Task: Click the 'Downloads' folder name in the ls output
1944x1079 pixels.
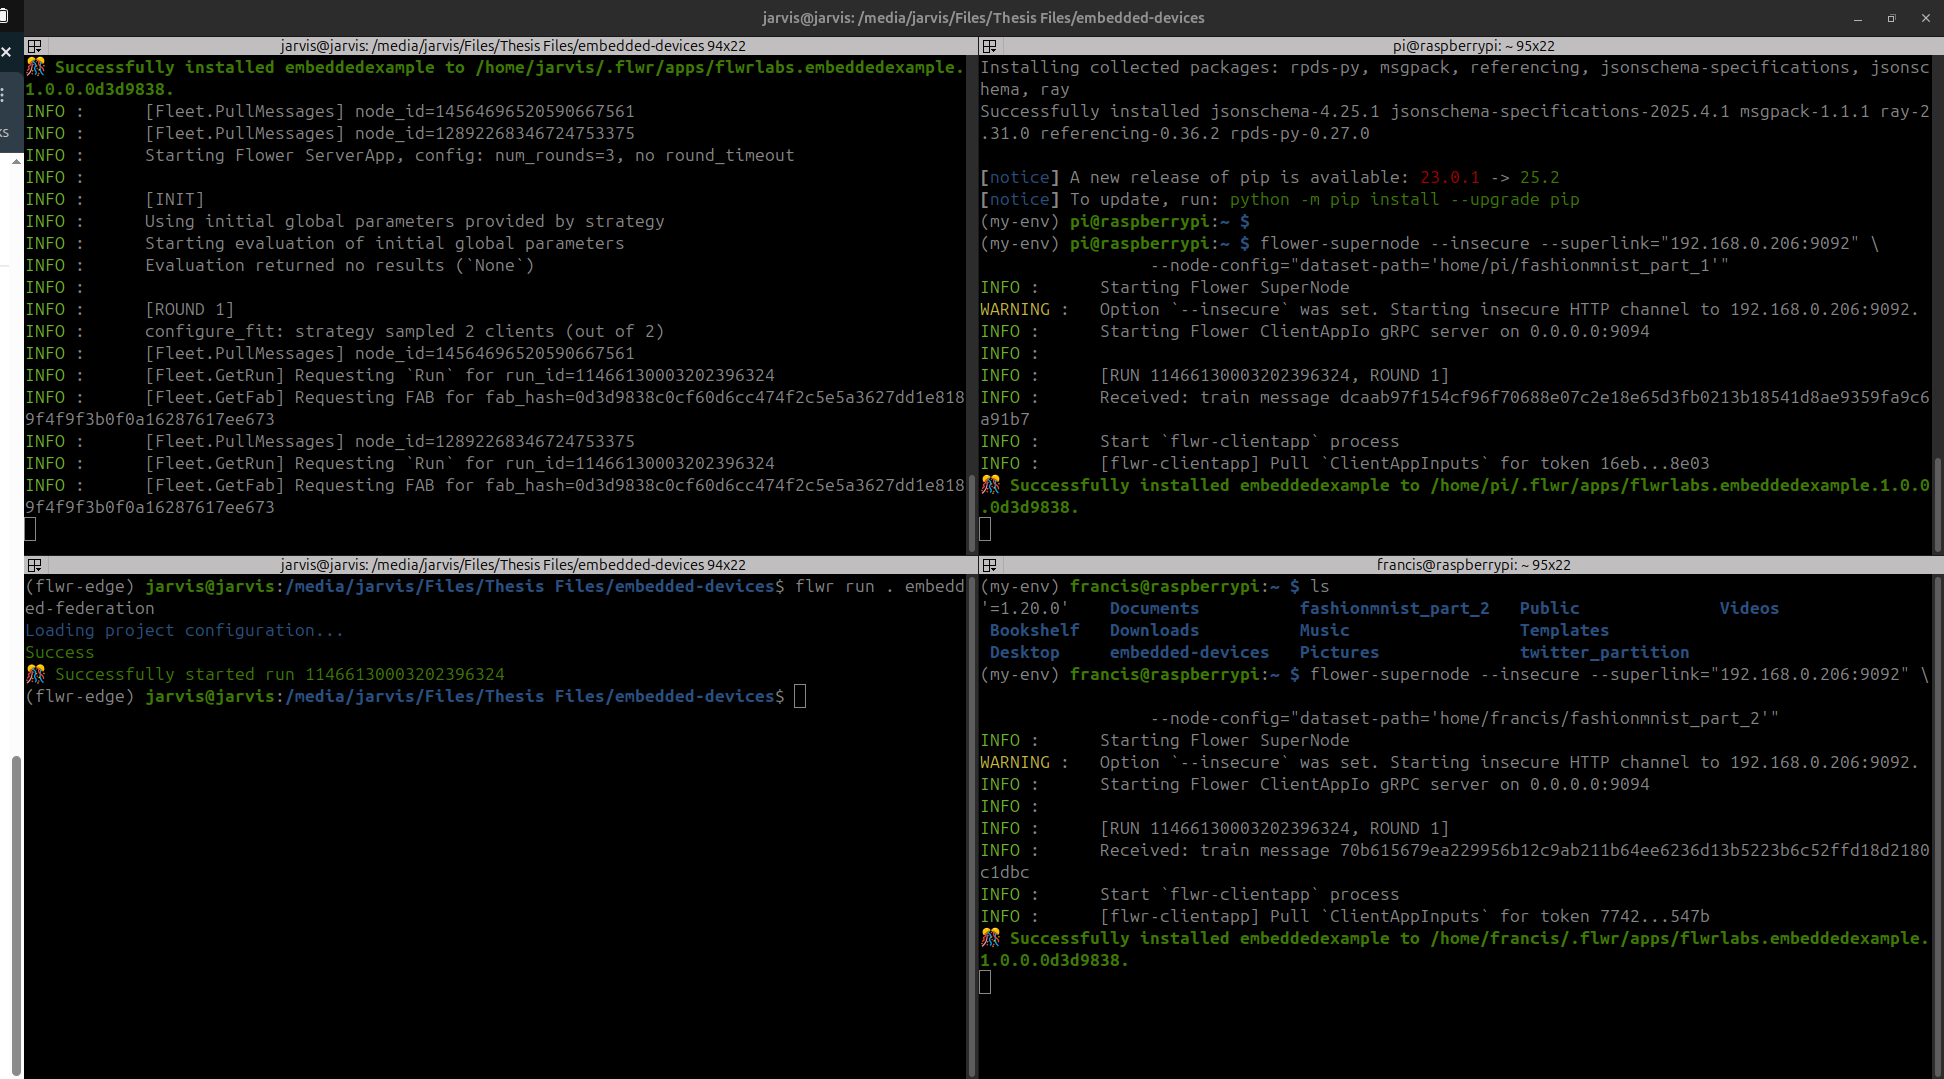Action: [1154, 630]
